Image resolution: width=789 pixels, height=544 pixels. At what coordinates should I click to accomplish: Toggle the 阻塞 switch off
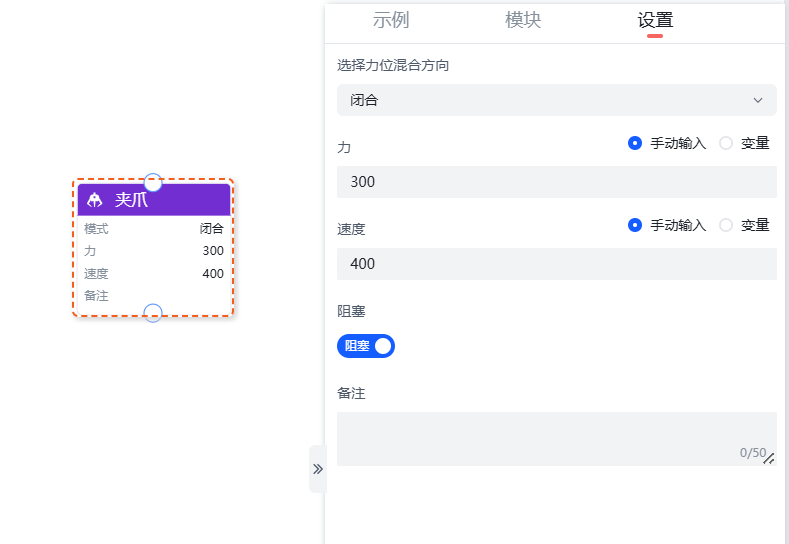coord(366,346)
